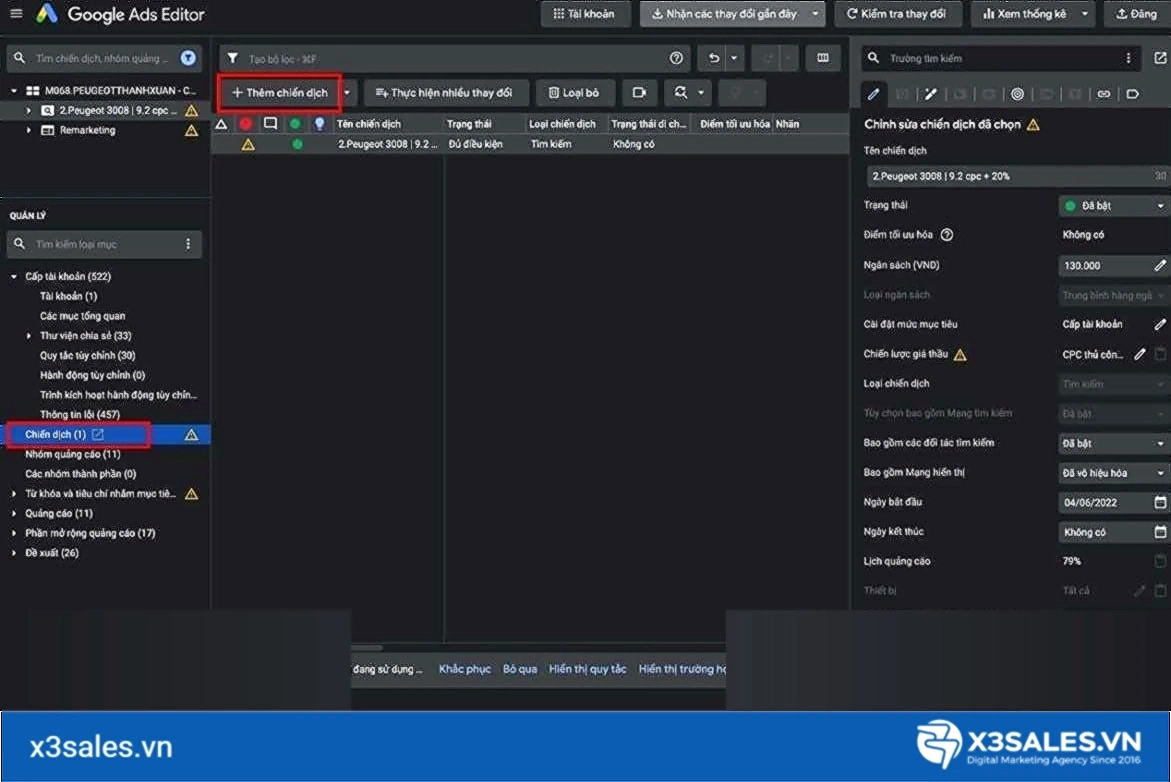Click the undo arrow icon

pyautogui.click(x=714, y=58)
